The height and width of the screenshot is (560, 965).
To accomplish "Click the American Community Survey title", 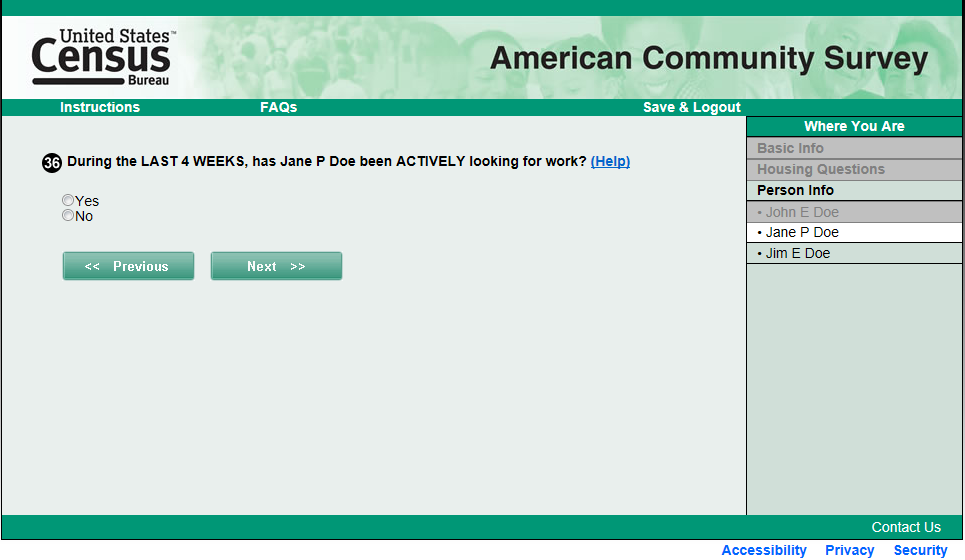I will pyautogui.click(x=709, y=58).
